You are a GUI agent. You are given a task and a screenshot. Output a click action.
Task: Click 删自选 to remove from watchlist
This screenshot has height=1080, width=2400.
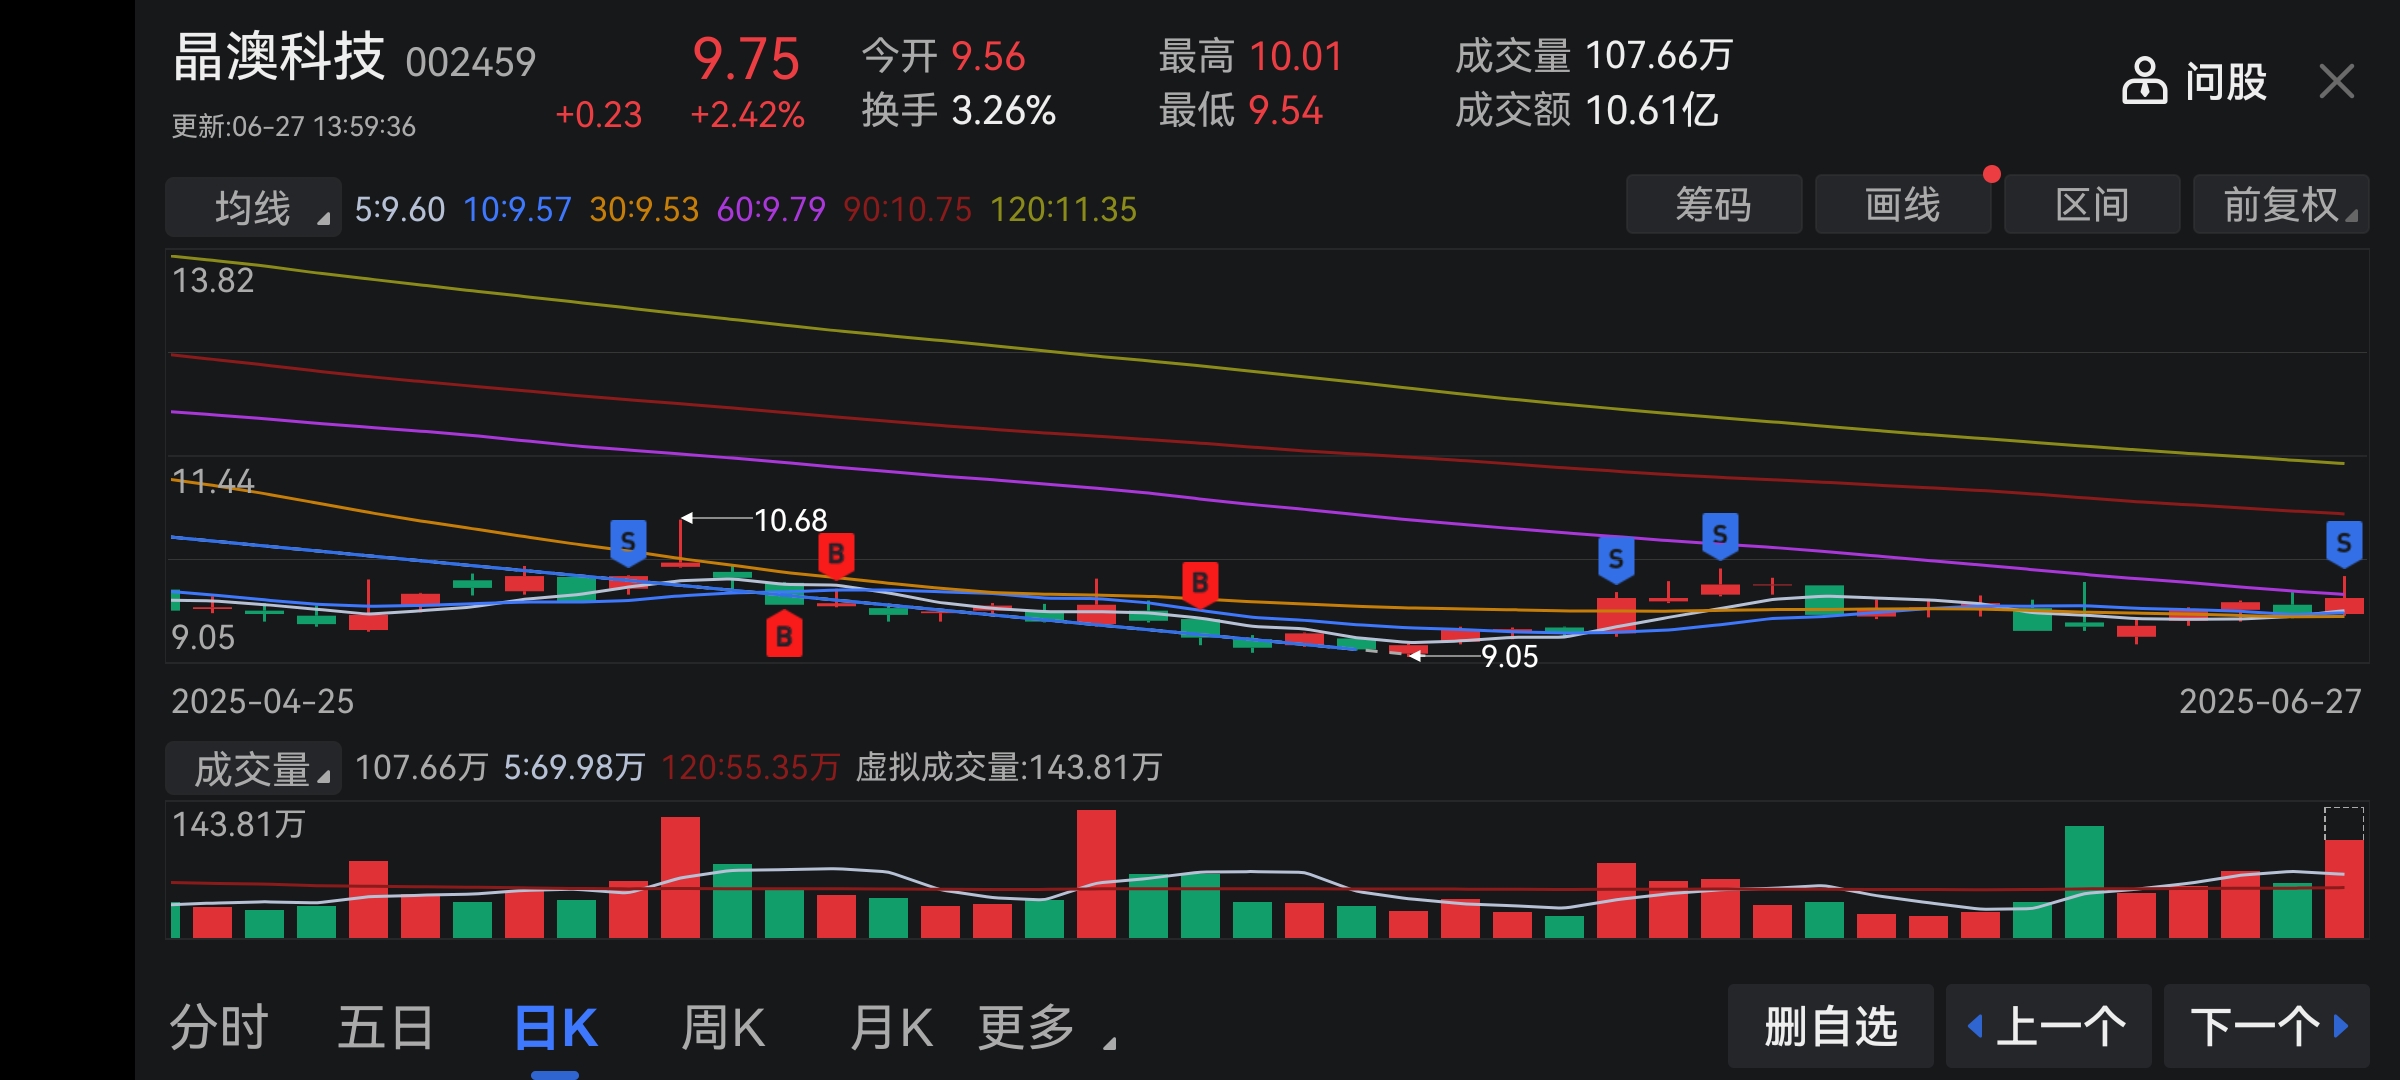[x=1831, y=1026]
